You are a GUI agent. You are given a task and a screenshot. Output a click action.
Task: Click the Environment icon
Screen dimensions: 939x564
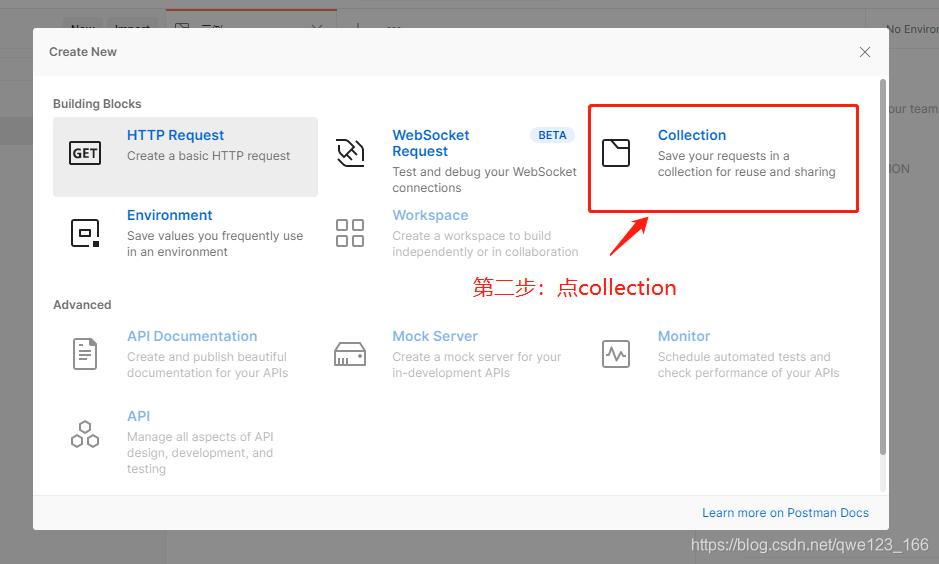click(x=85, y=234)
